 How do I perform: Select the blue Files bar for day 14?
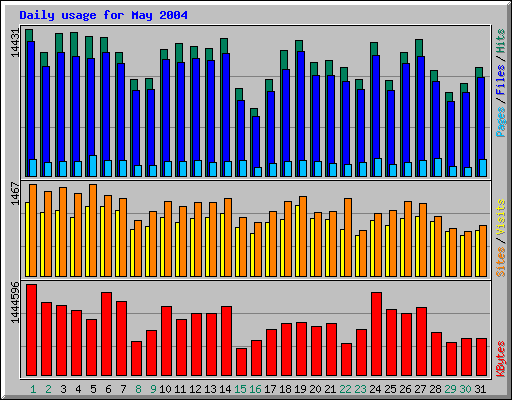pyautogui.click(x=226, y=107)
